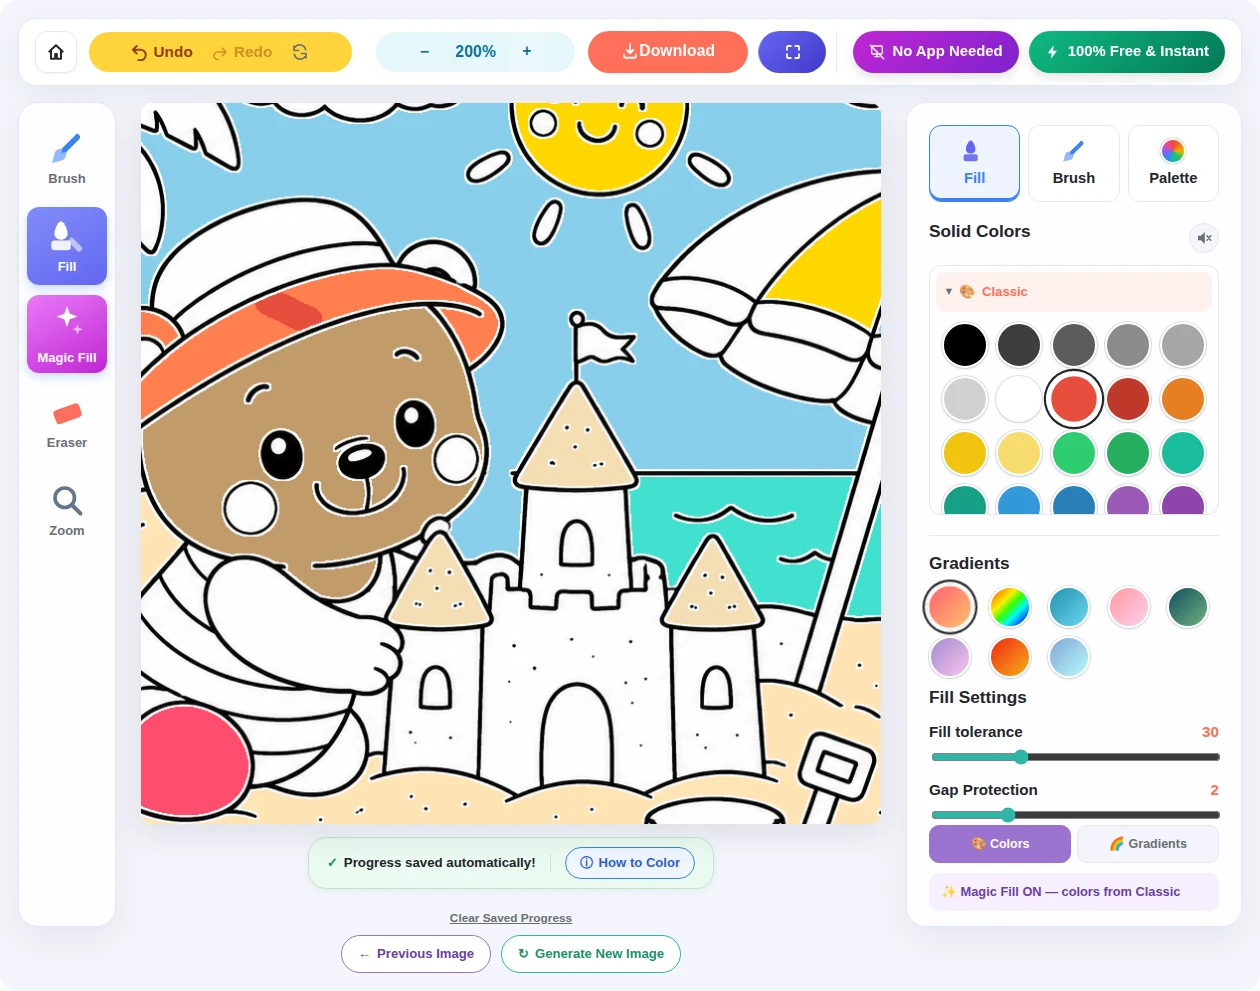Select the Eraser tool
Screen dimensions: 1260x991
pos(67,423)
